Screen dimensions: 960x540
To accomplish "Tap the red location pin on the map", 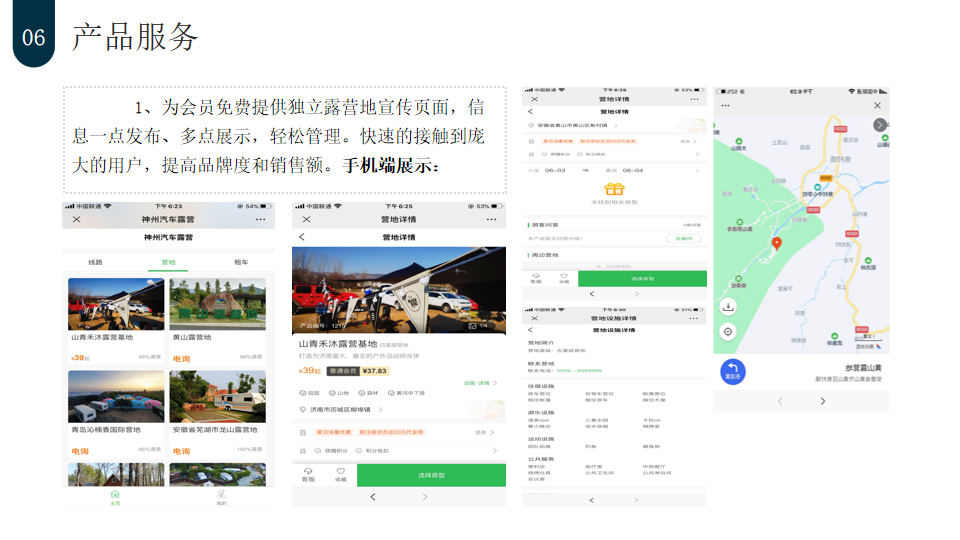I will pyautogui.click(x=776, y=244).
